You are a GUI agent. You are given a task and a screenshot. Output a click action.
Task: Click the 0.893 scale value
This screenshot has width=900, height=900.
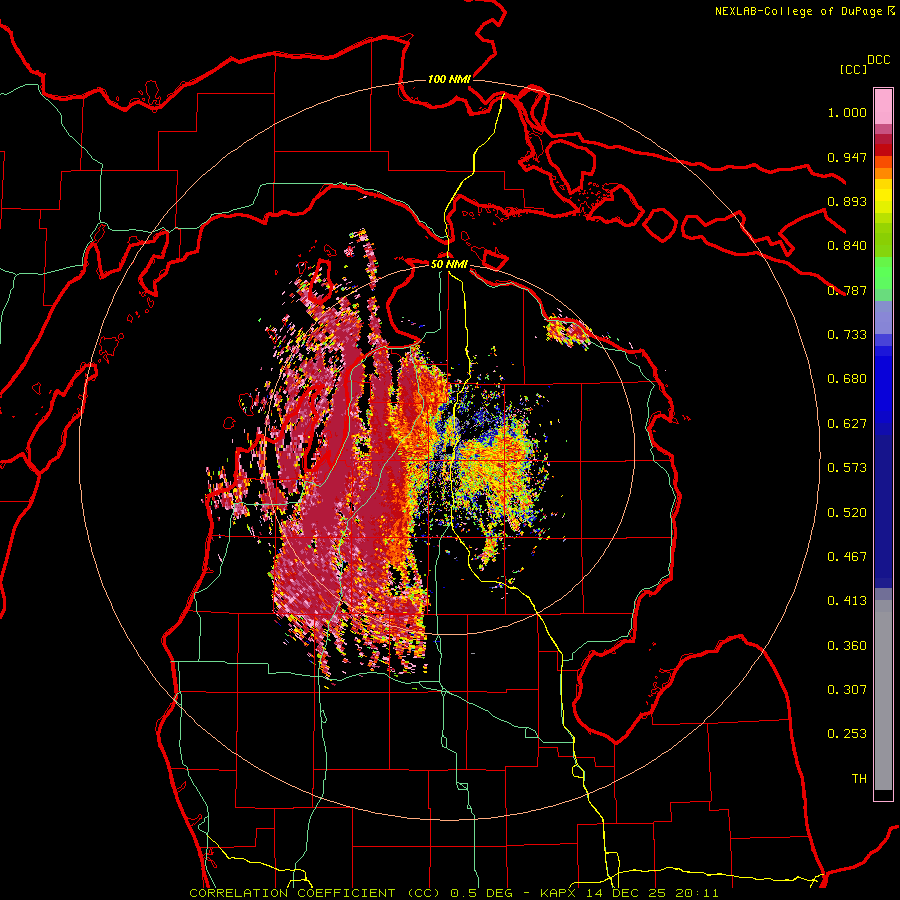tap(847, 201)
